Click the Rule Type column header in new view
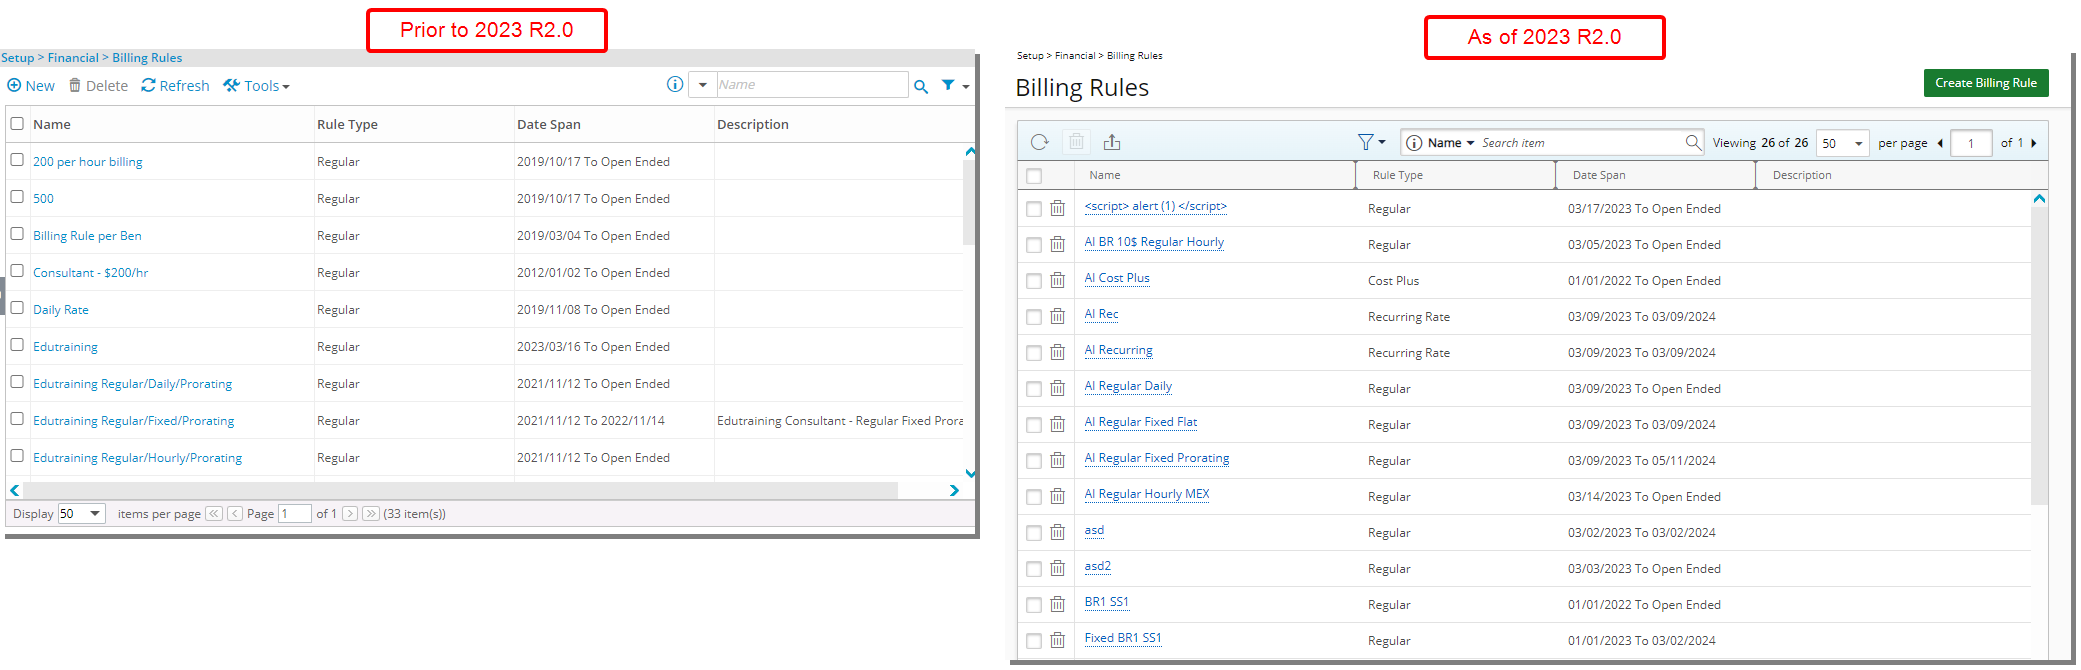Viewport: 2081px width, 670px height. (x=1398, y=175)
